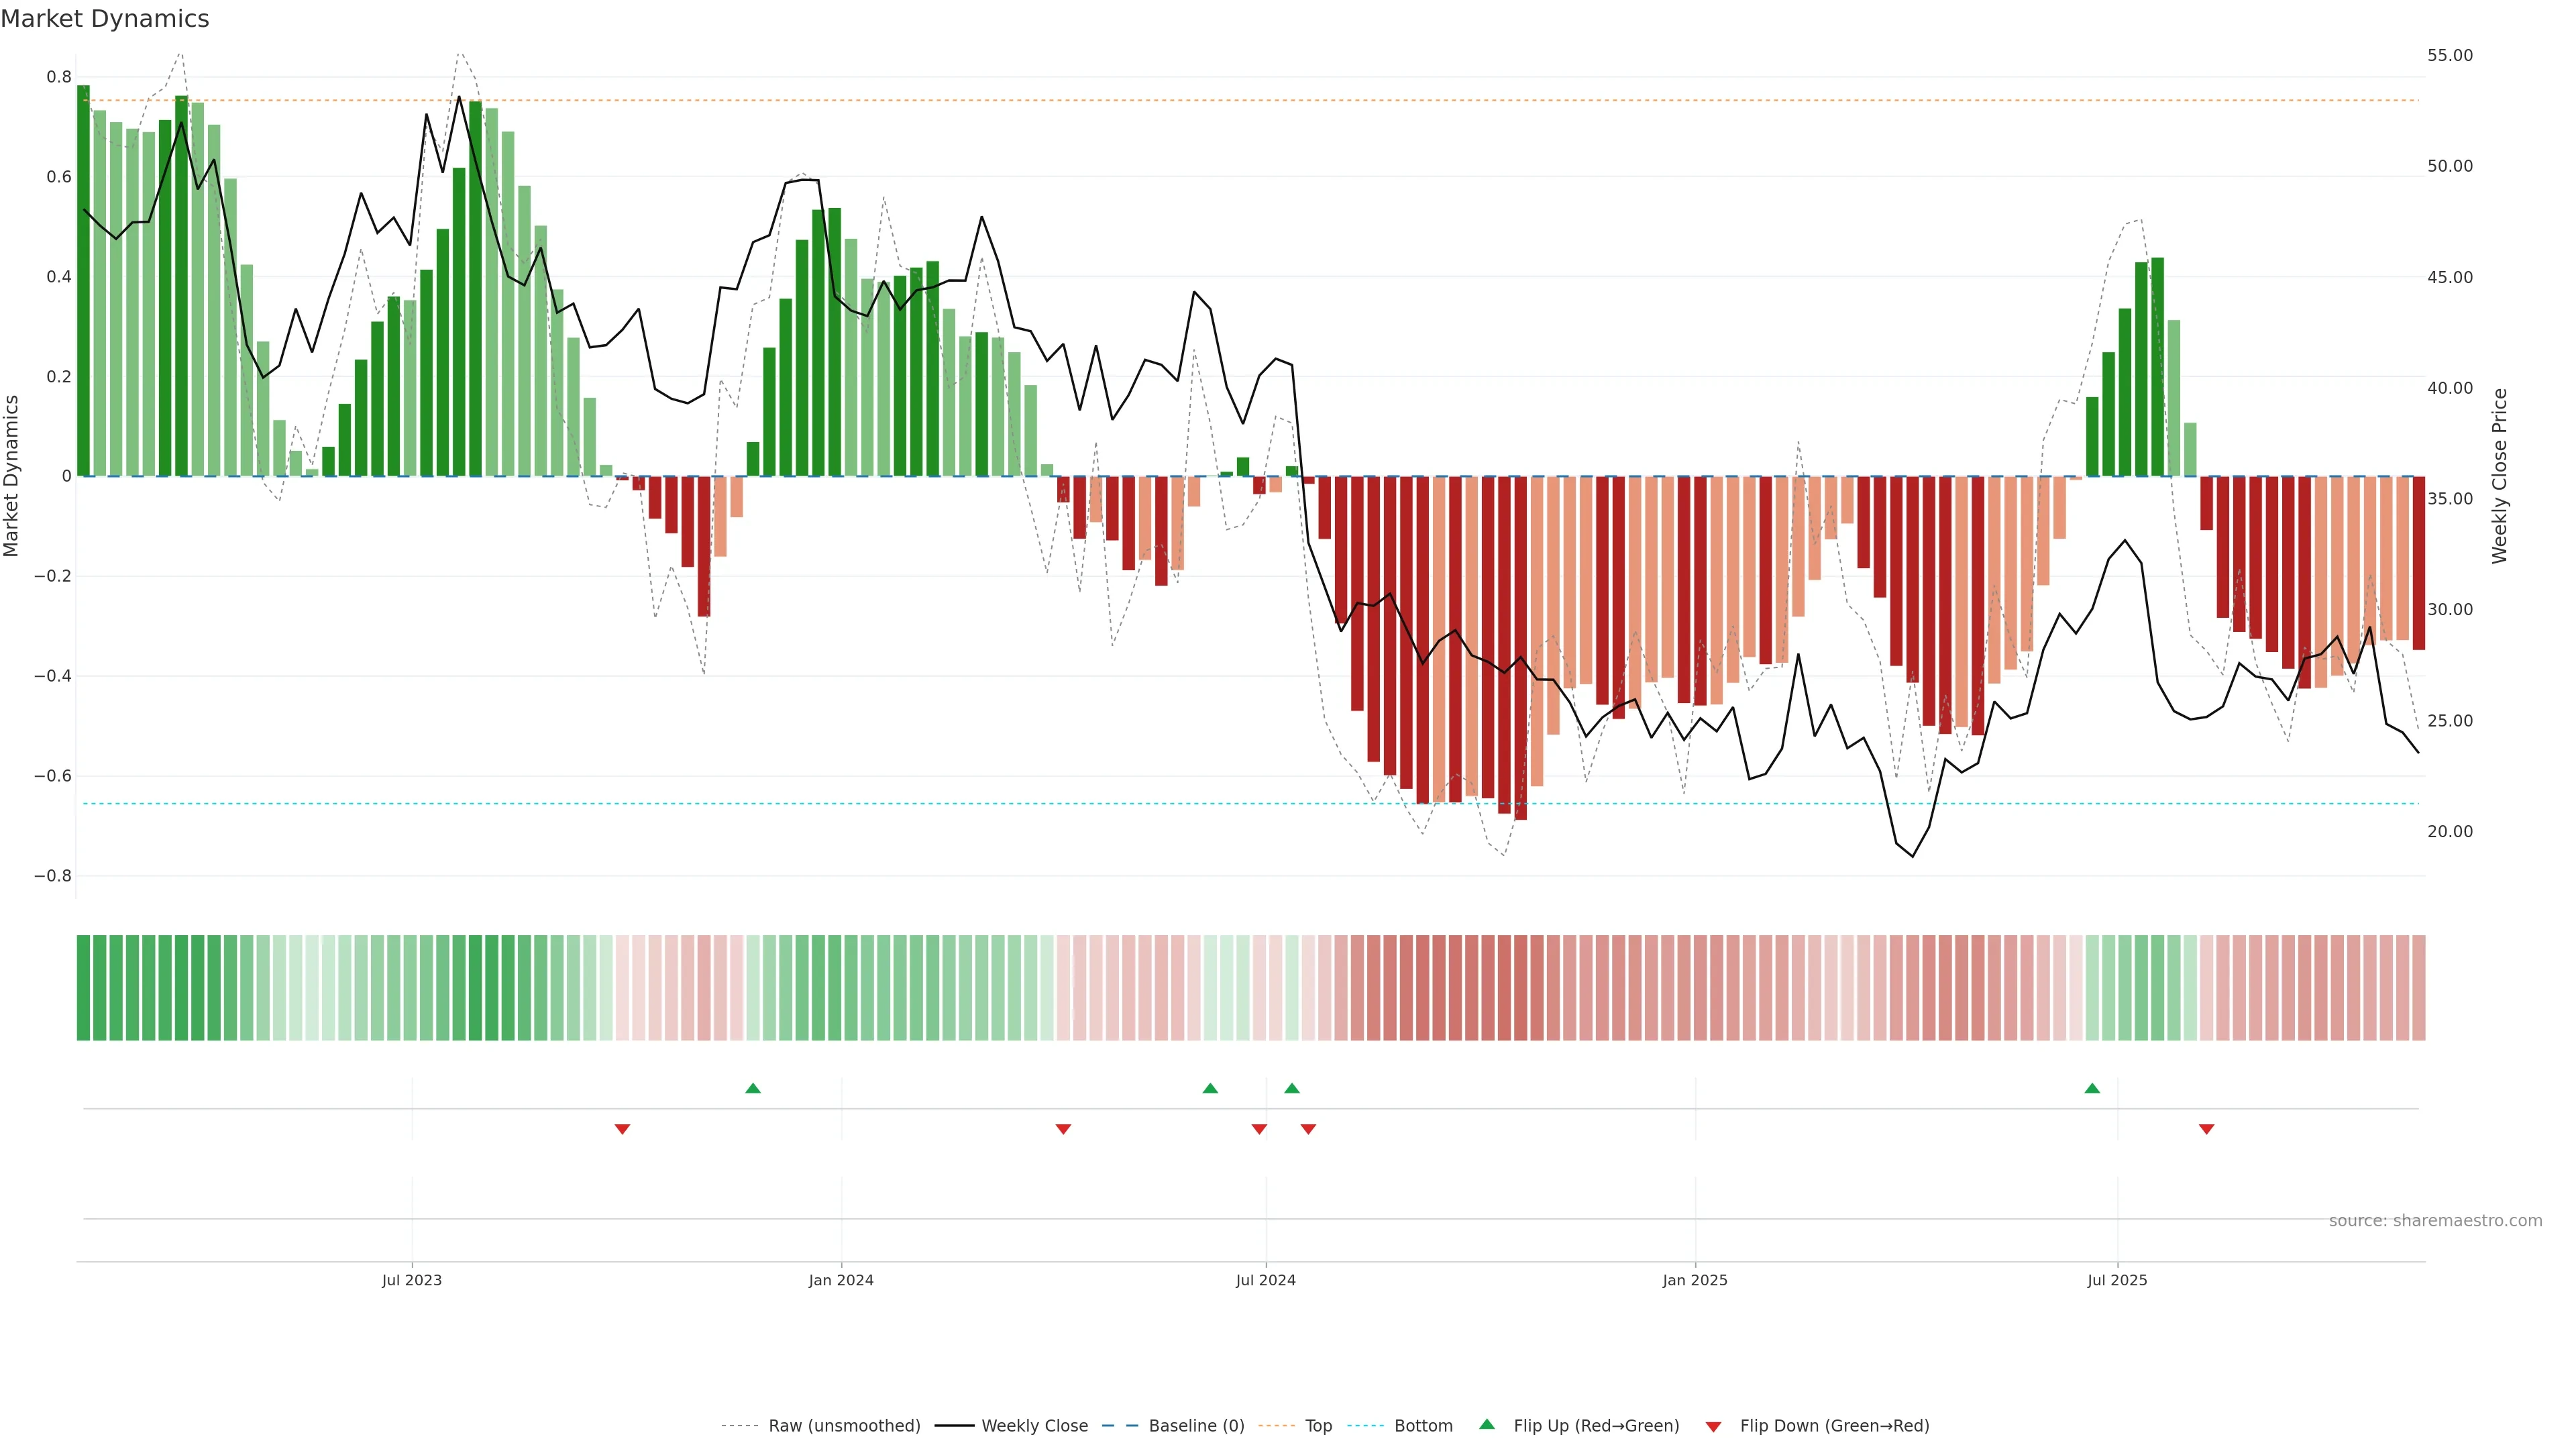The width and height of the screenshot is (2576, 1449).
Task: Click the source: sharemaestro.com text
Action: [2435, 1221]
